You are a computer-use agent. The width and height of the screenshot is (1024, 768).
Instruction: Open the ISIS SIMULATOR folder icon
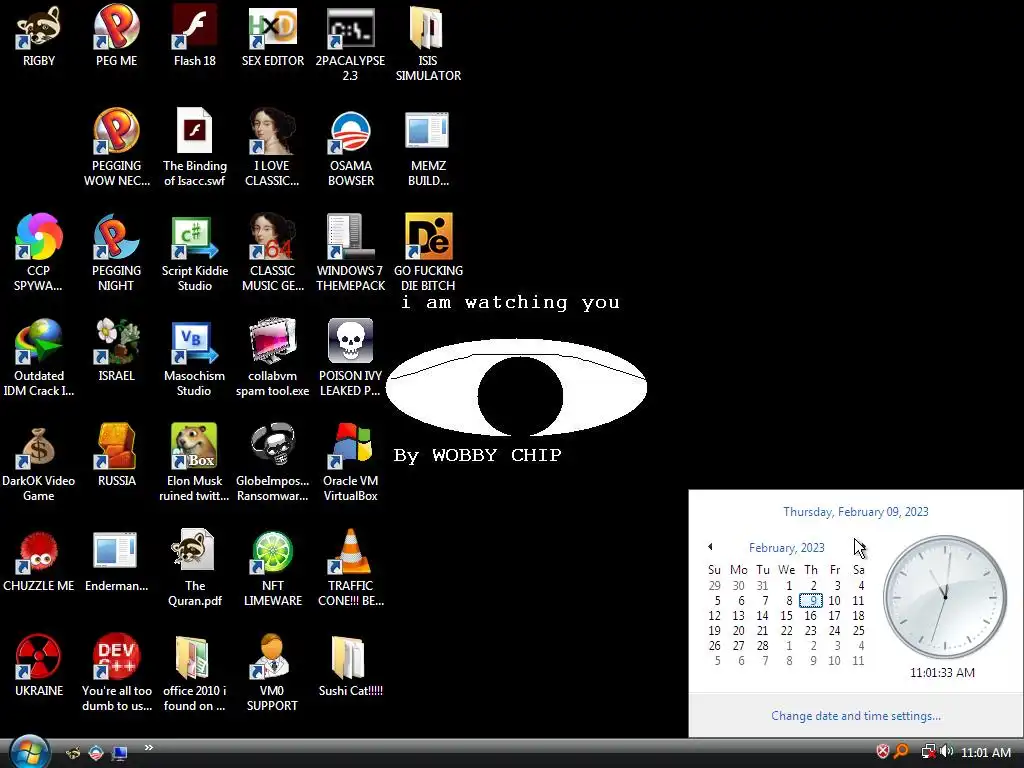click(x=428, y=44)
